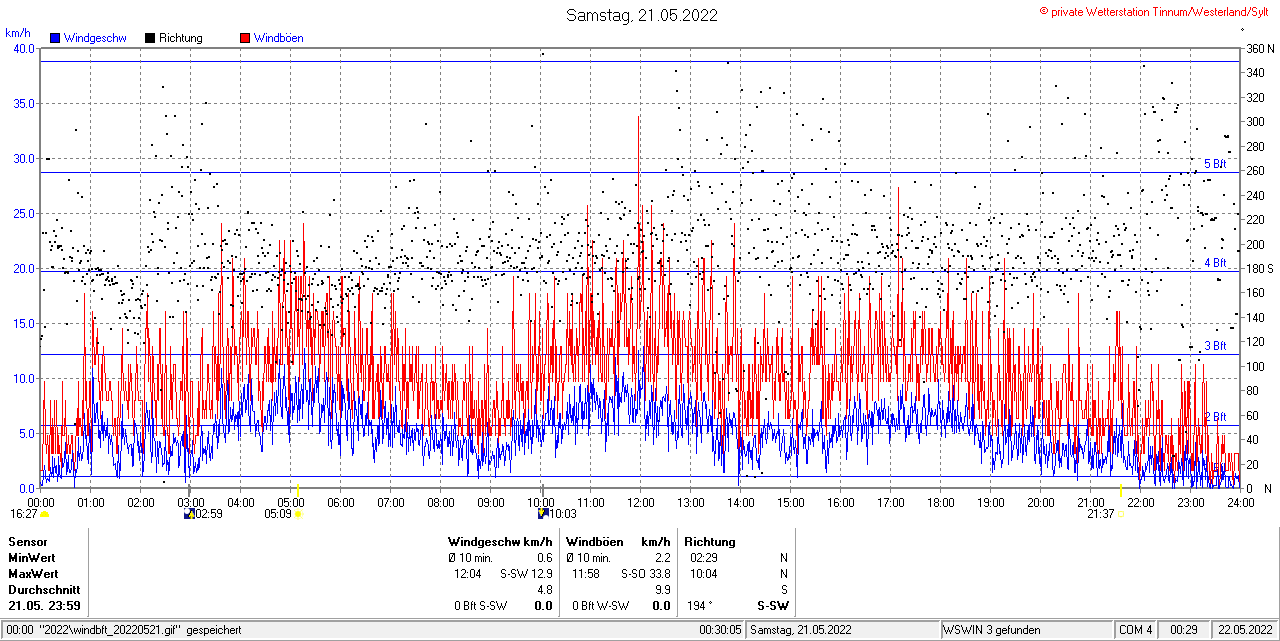Click the yellow sunrise tick above 05:09
This screenshot has width=1280, height=641.
(299, 489)
